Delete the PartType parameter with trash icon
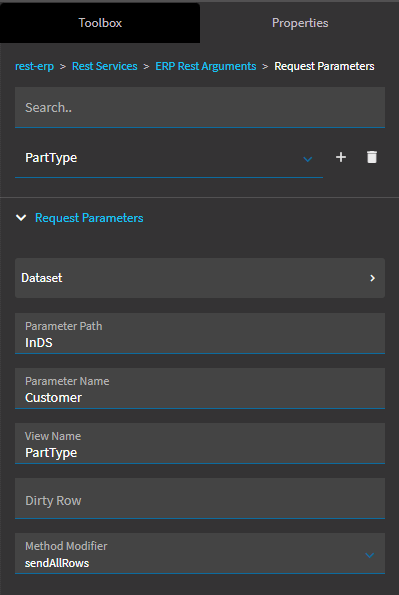The image size is (399, 595). click(x=372, y=157)
